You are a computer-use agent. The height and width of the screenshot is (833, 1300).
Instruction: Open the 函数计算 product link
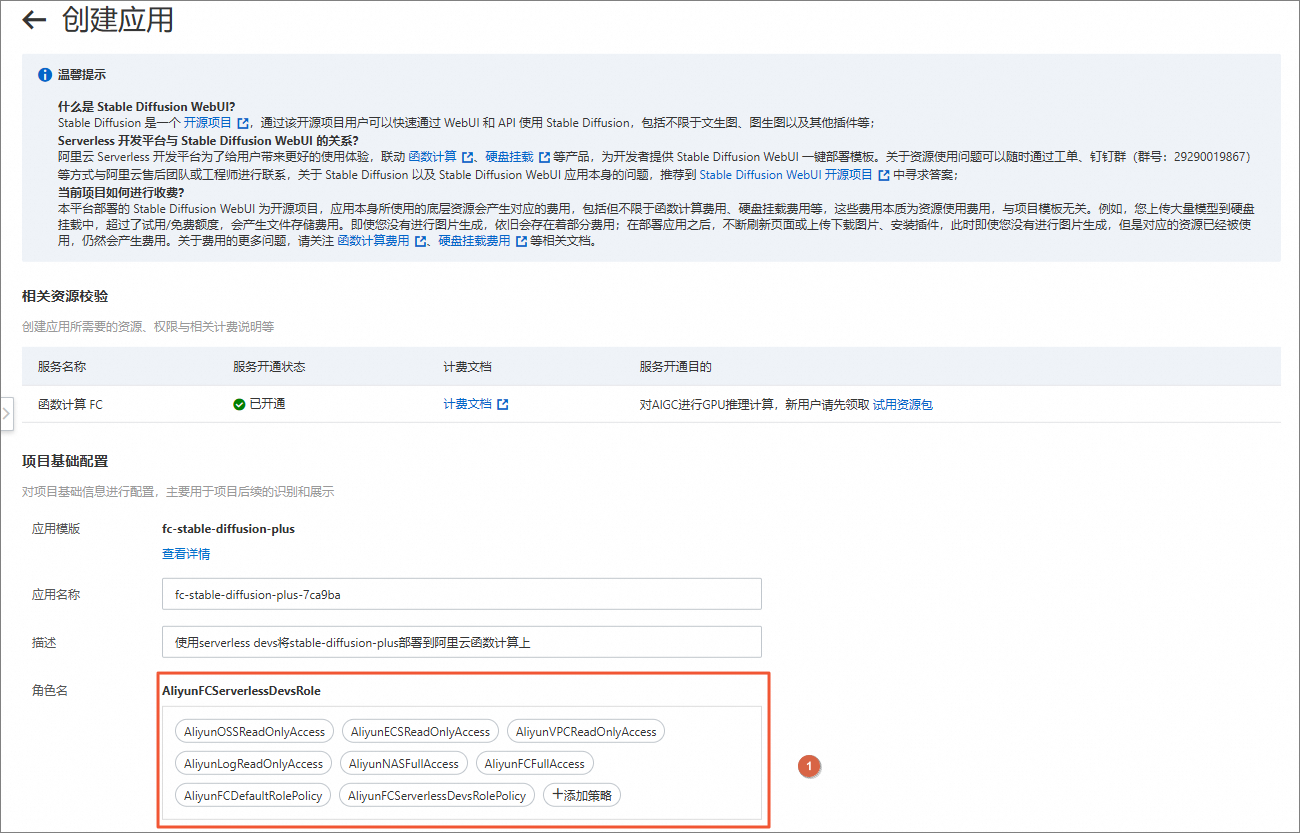tap(432, 157)
